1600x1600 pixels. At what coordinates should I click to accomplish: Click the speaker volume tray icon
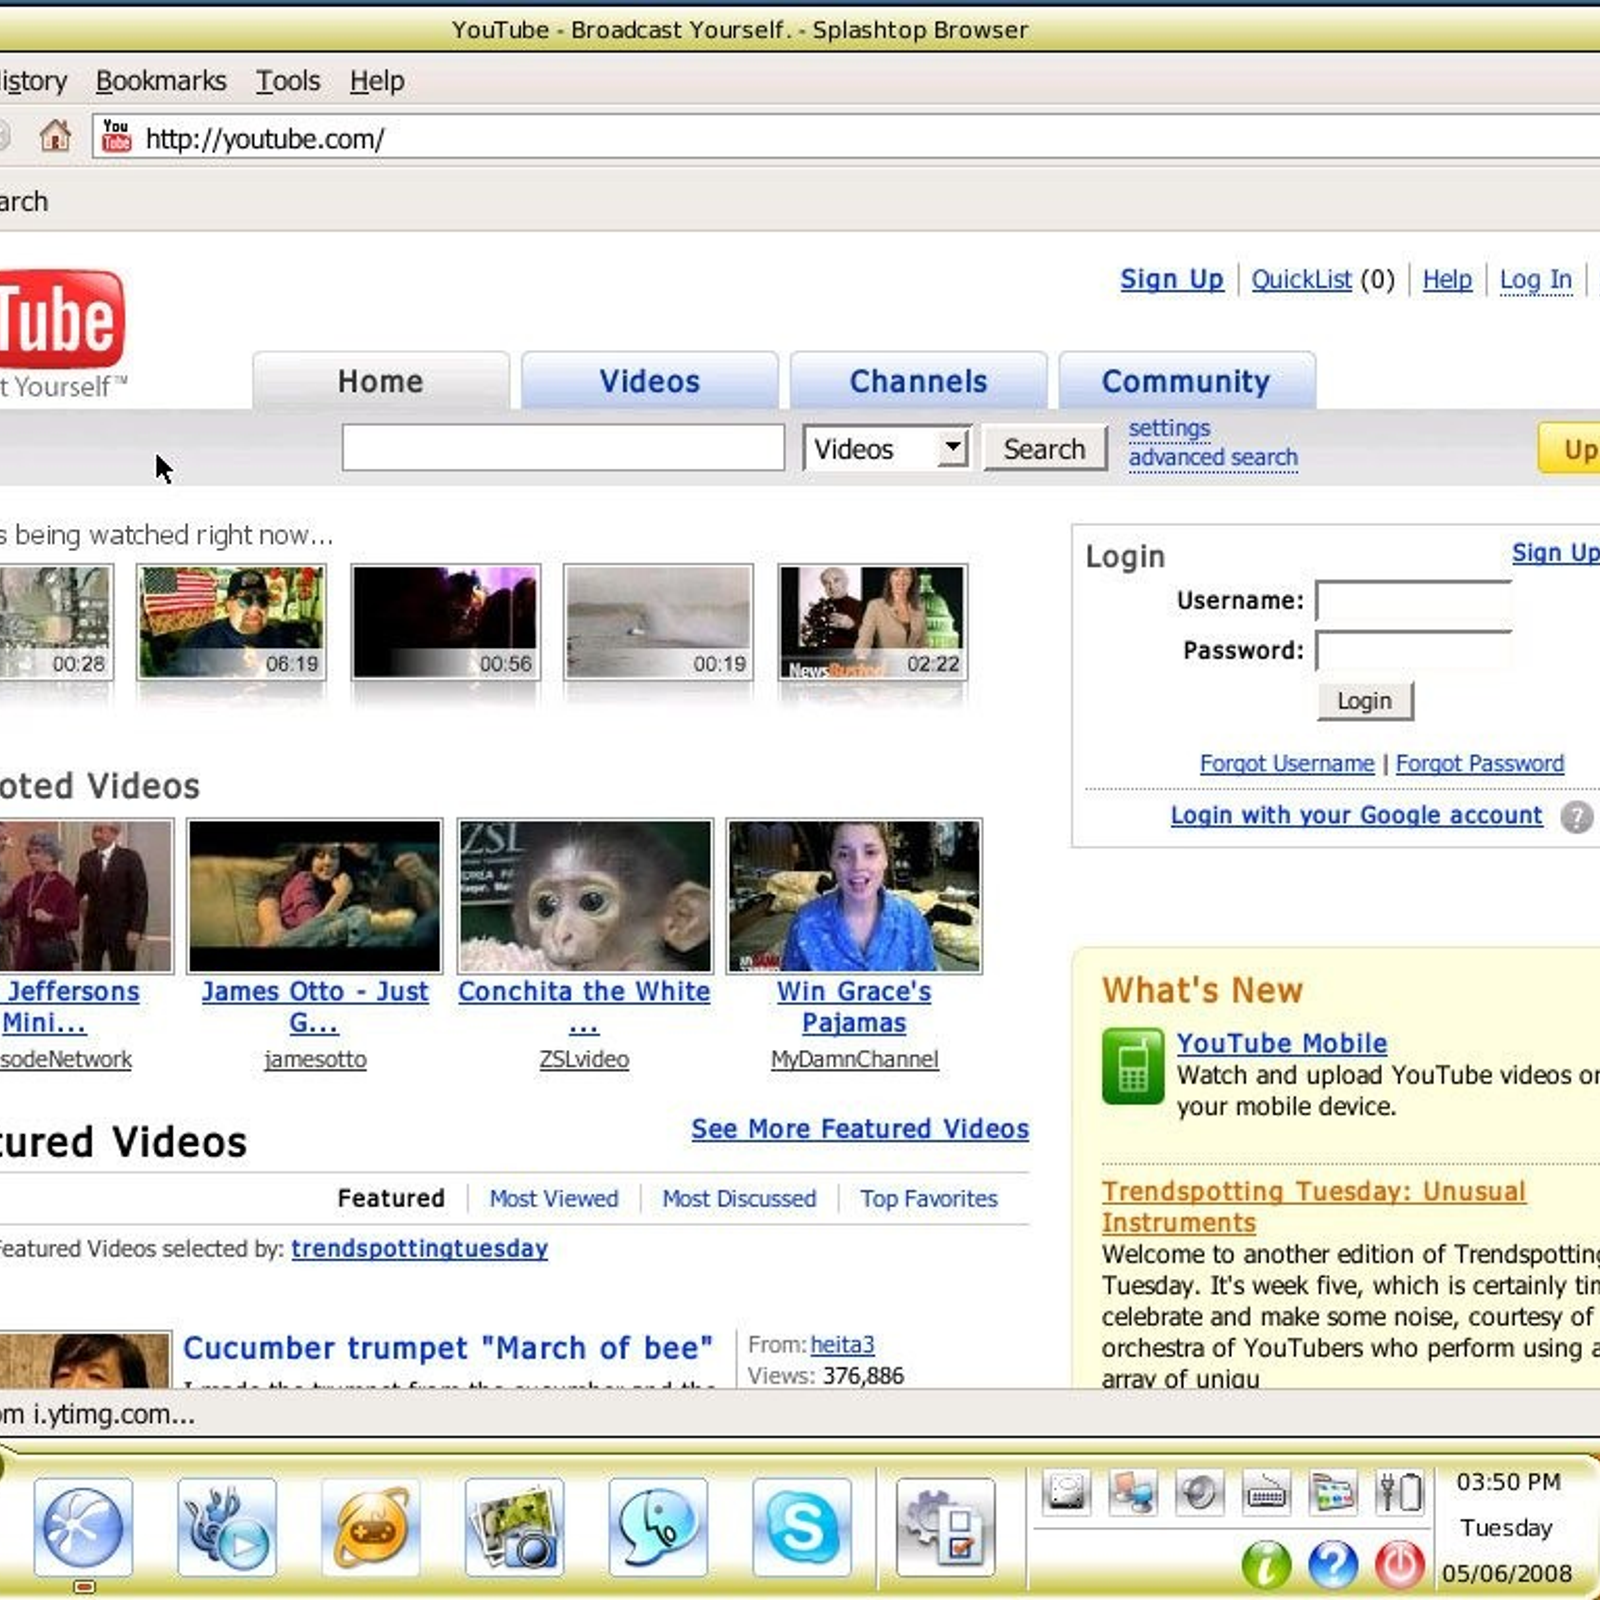[x=1199, y=1493]
